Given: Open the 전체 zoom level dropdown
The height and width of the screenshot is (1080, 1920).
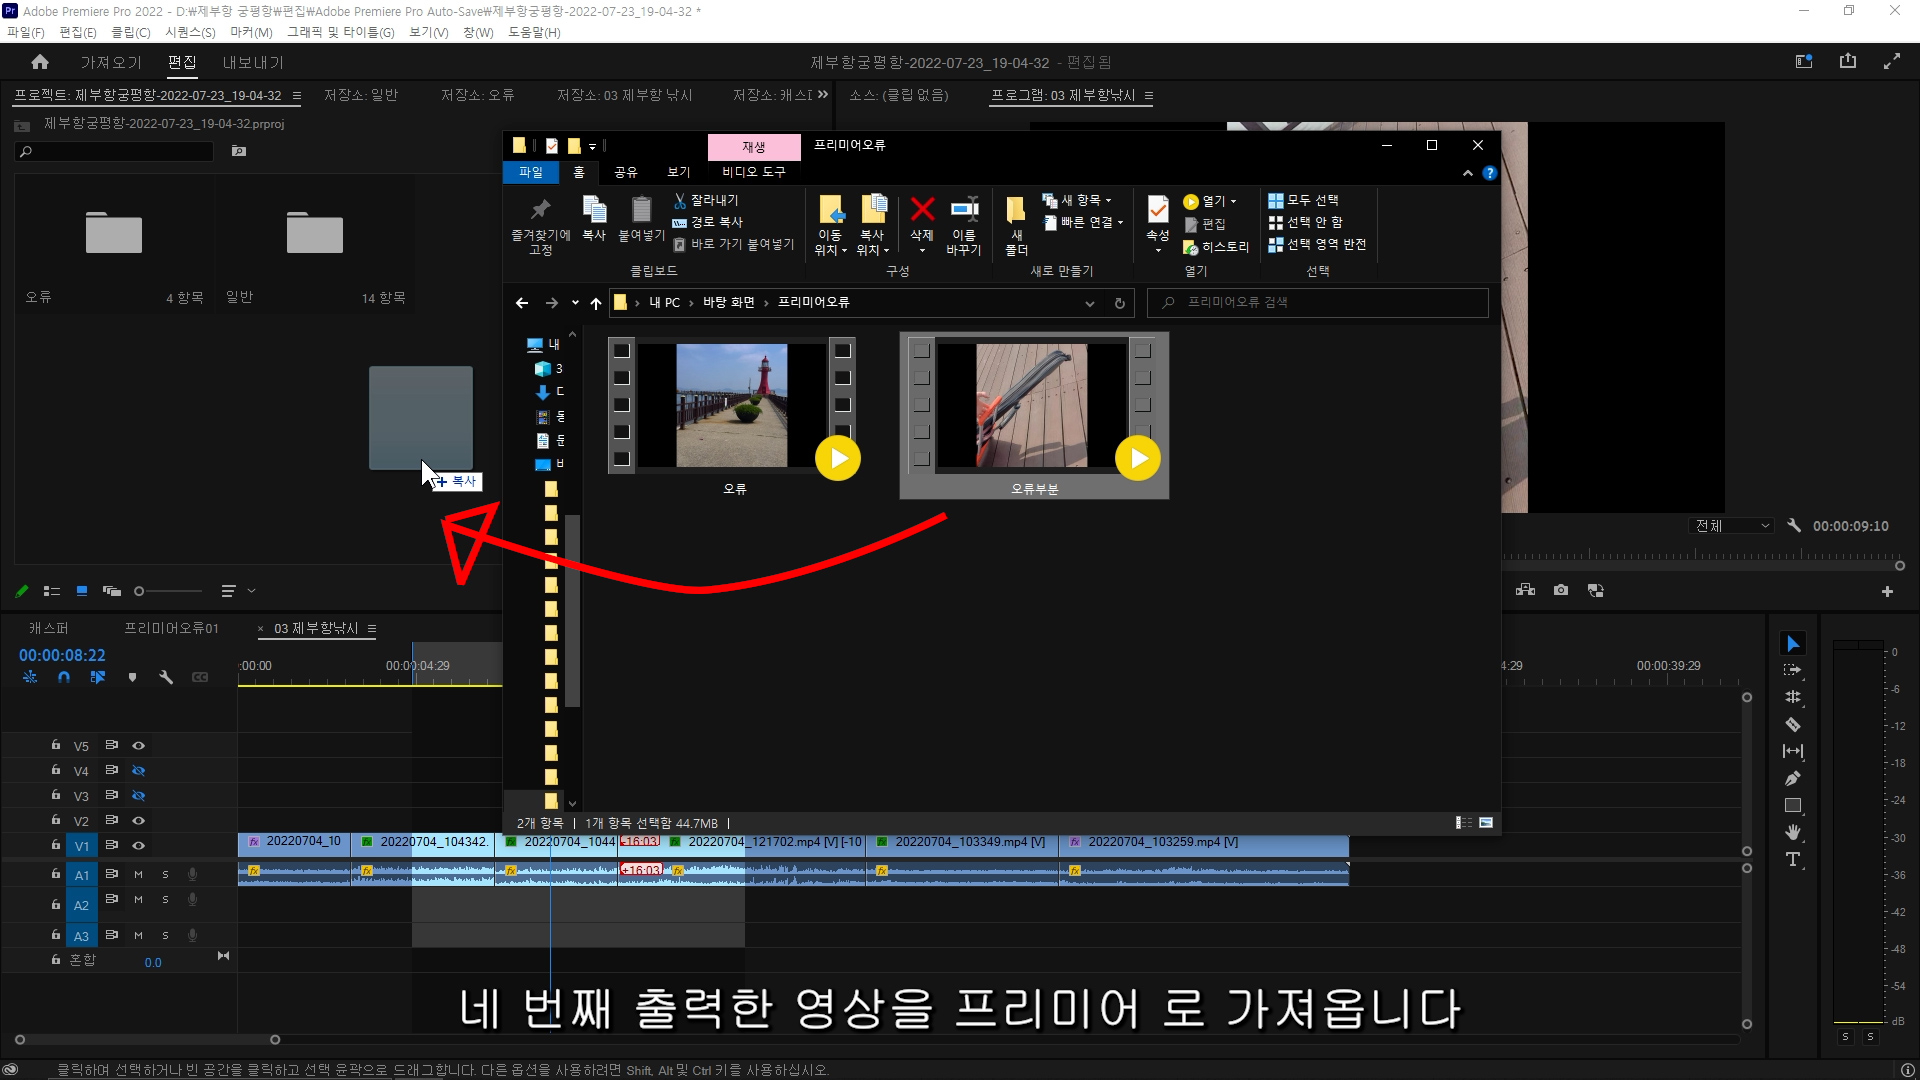Looking at the screenshot, I should click(1732, 526).
